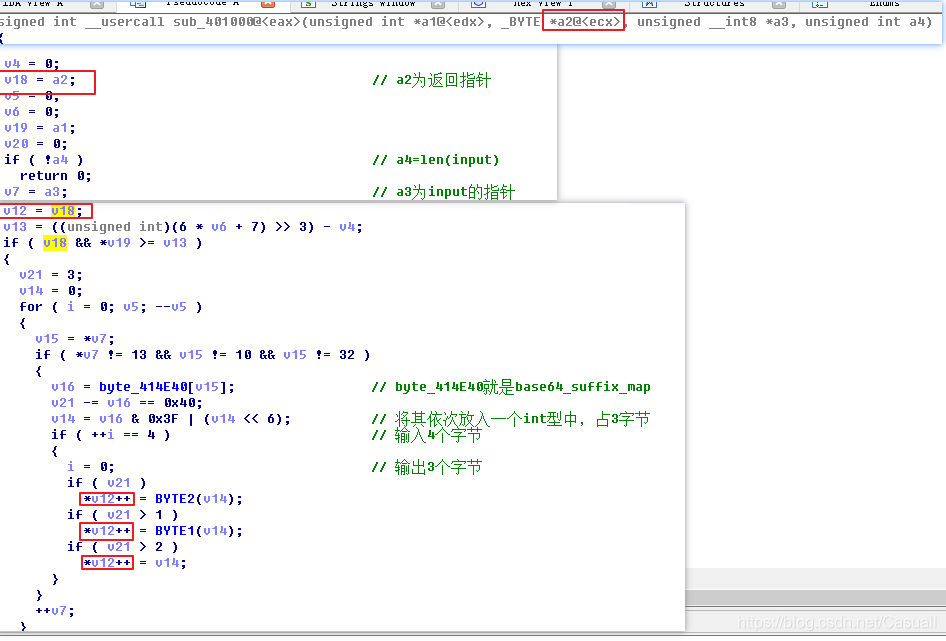The width and height of the screenshot is (946, 641).
Task: Click the line i = 0;
Action: point(90,467)
